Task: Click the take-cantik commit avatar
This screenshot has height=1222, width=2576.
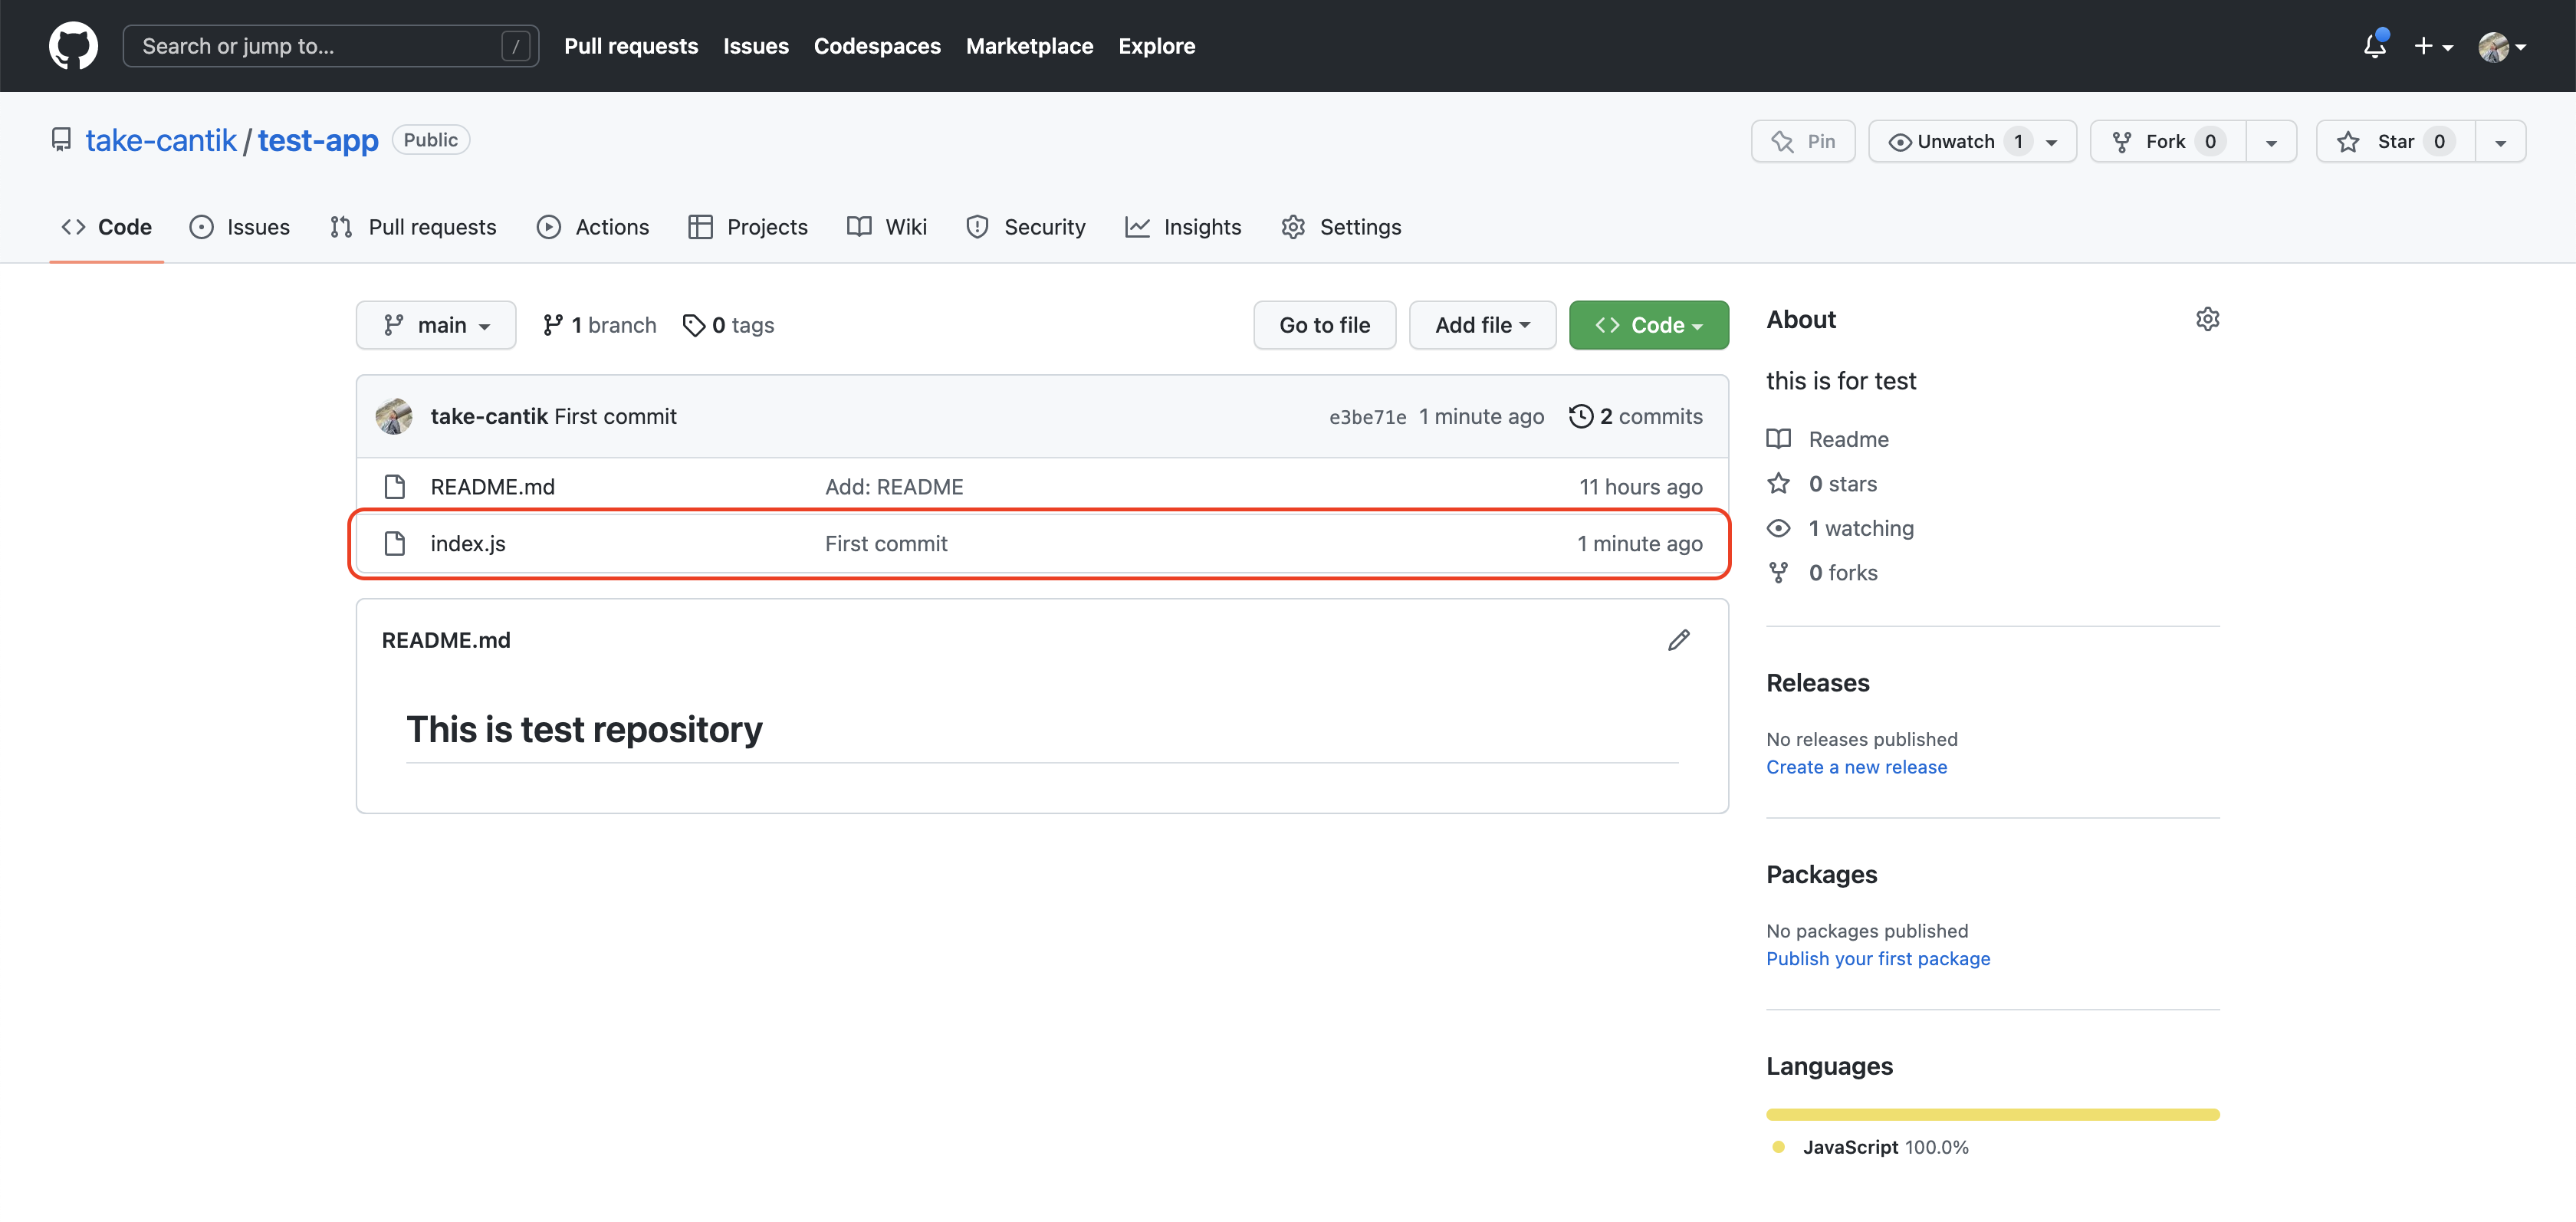Action: pos(394,416)
